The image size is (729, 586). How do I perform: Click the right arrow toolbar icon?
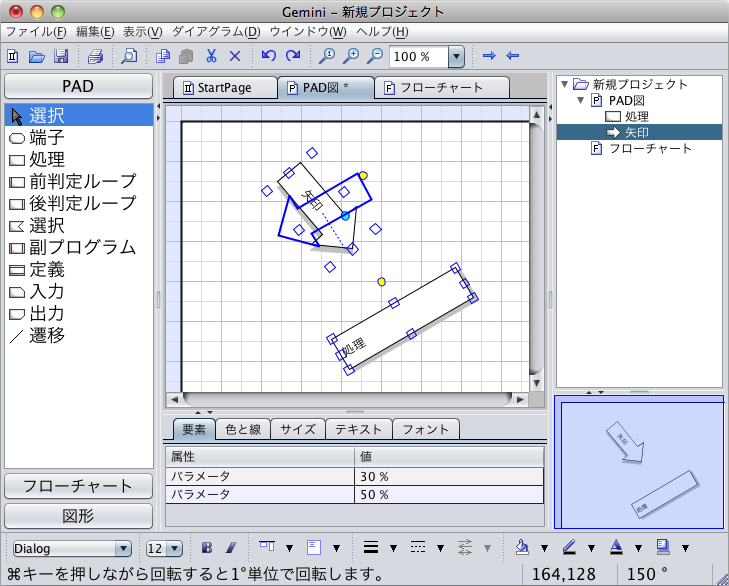489,56
